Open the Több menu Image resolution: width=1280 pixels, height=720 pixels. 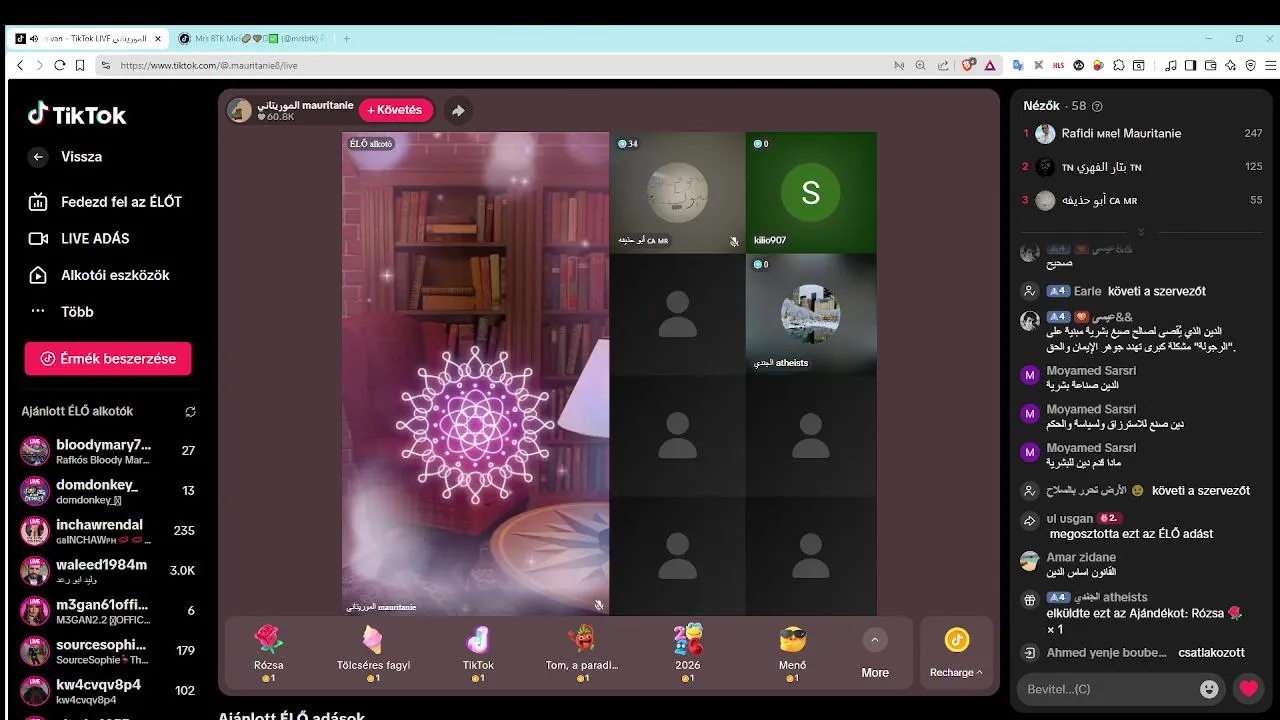pos(61,311)
